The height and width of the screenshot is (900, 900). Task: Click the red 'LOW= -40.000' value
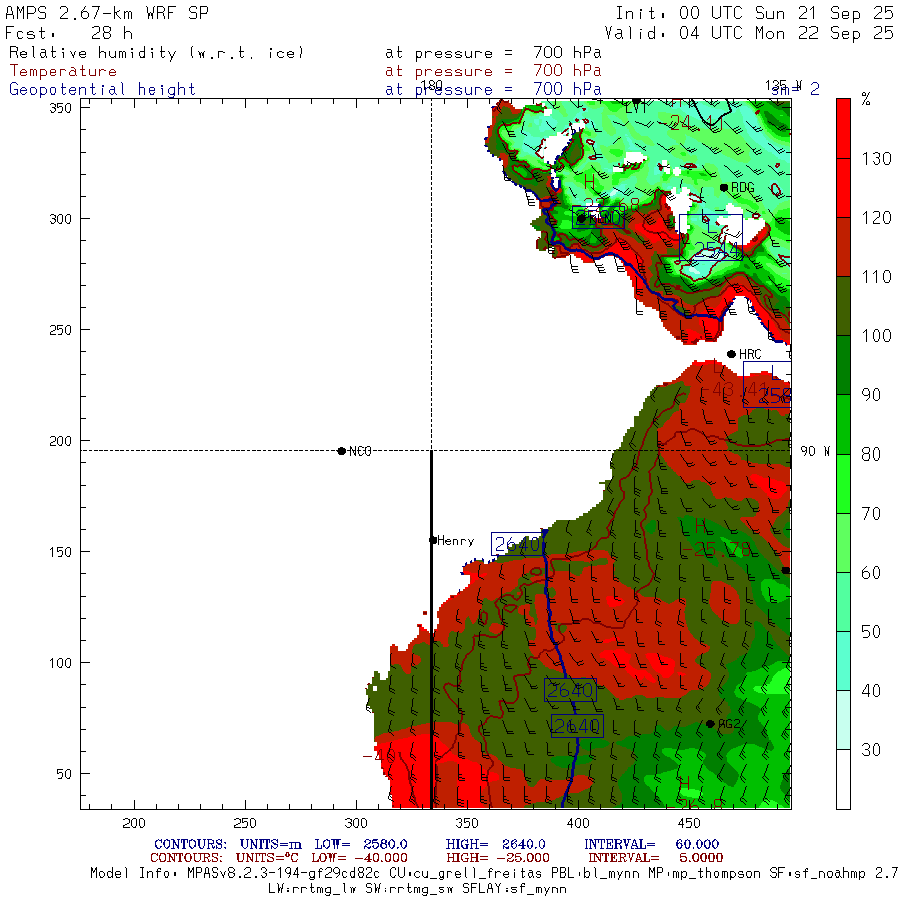pos(360,858)
